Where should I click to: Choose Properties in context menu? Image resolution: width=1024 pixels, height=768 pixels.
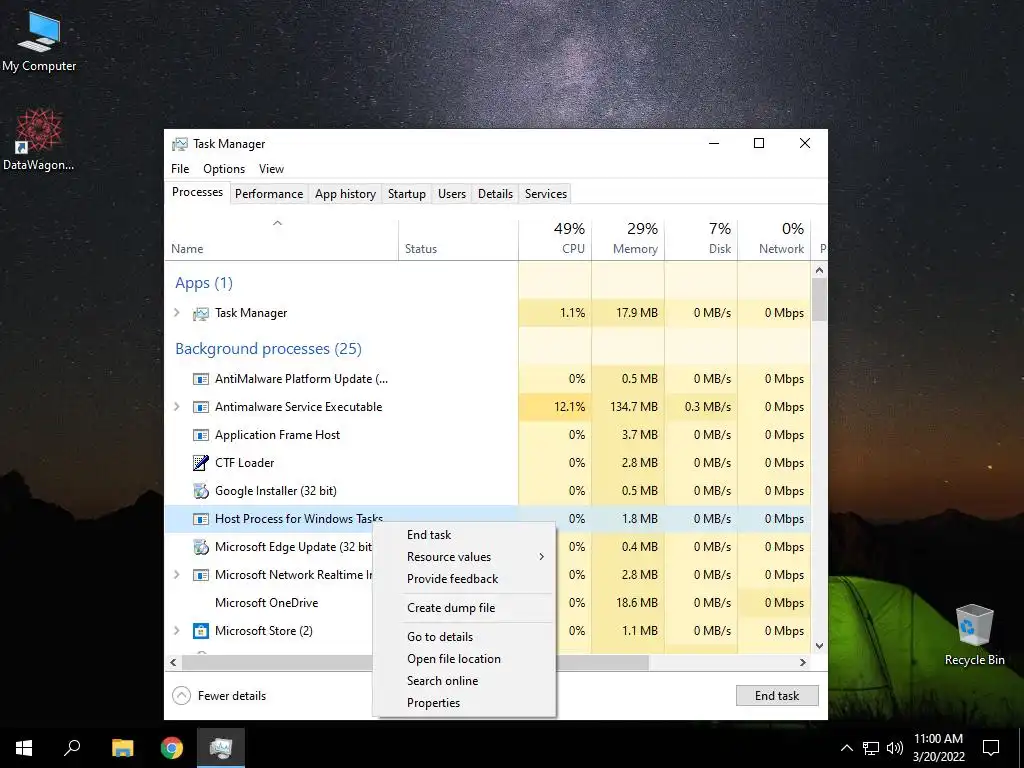465,703
